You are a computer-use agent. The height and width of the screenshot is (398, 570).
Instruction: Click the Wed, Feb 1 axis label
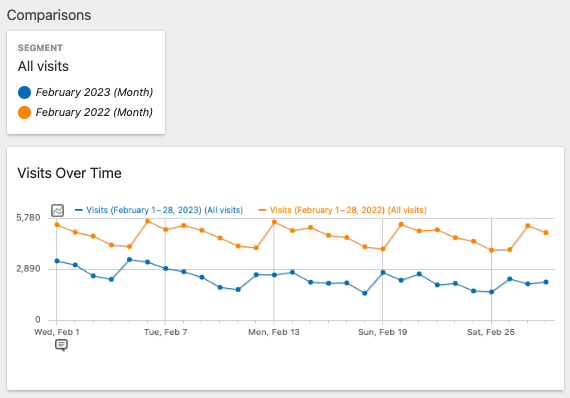(x=57, y=332)
